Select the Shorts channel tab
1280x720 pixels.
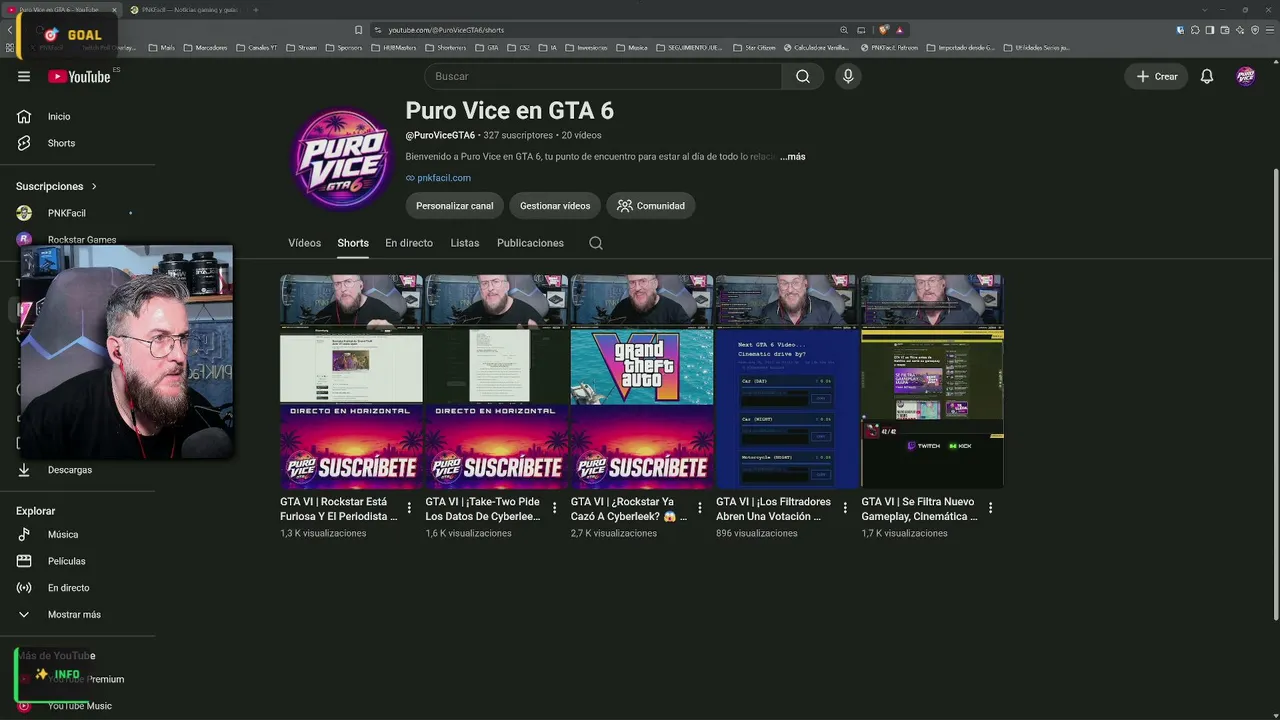point(353,243)
